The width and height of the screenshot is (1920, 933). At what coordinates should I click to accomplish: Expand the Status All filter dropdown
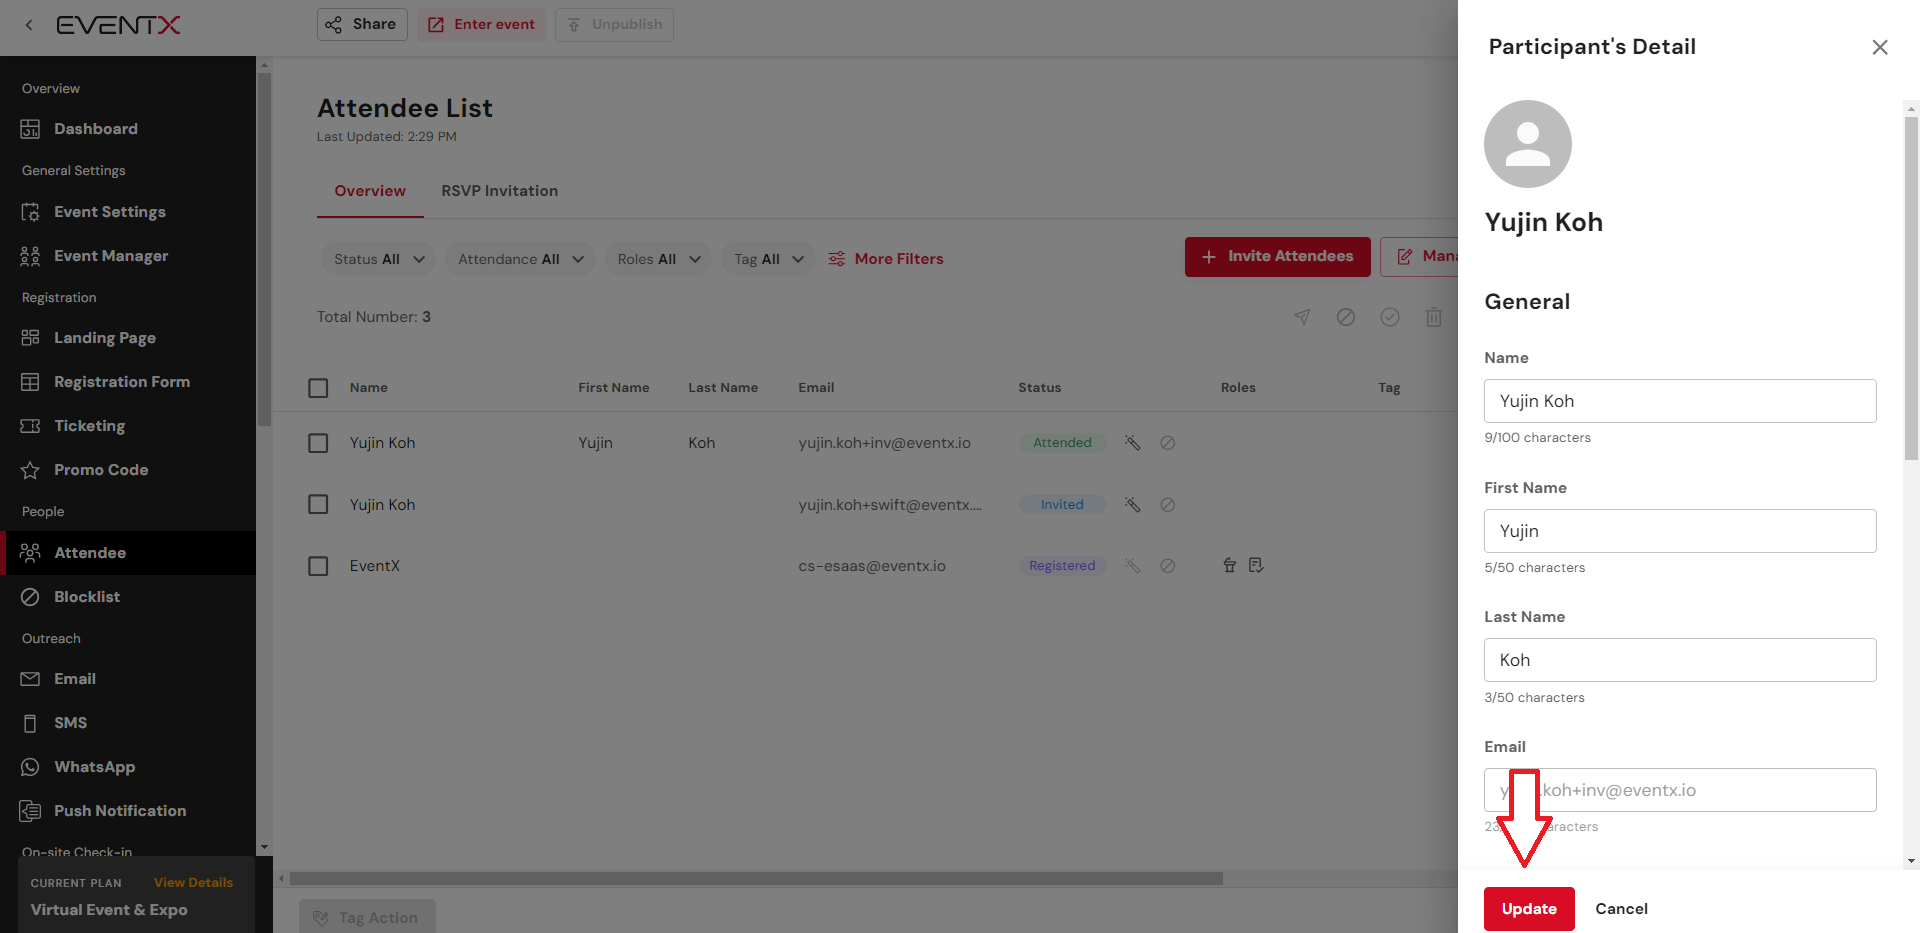(x=378, y=259)
